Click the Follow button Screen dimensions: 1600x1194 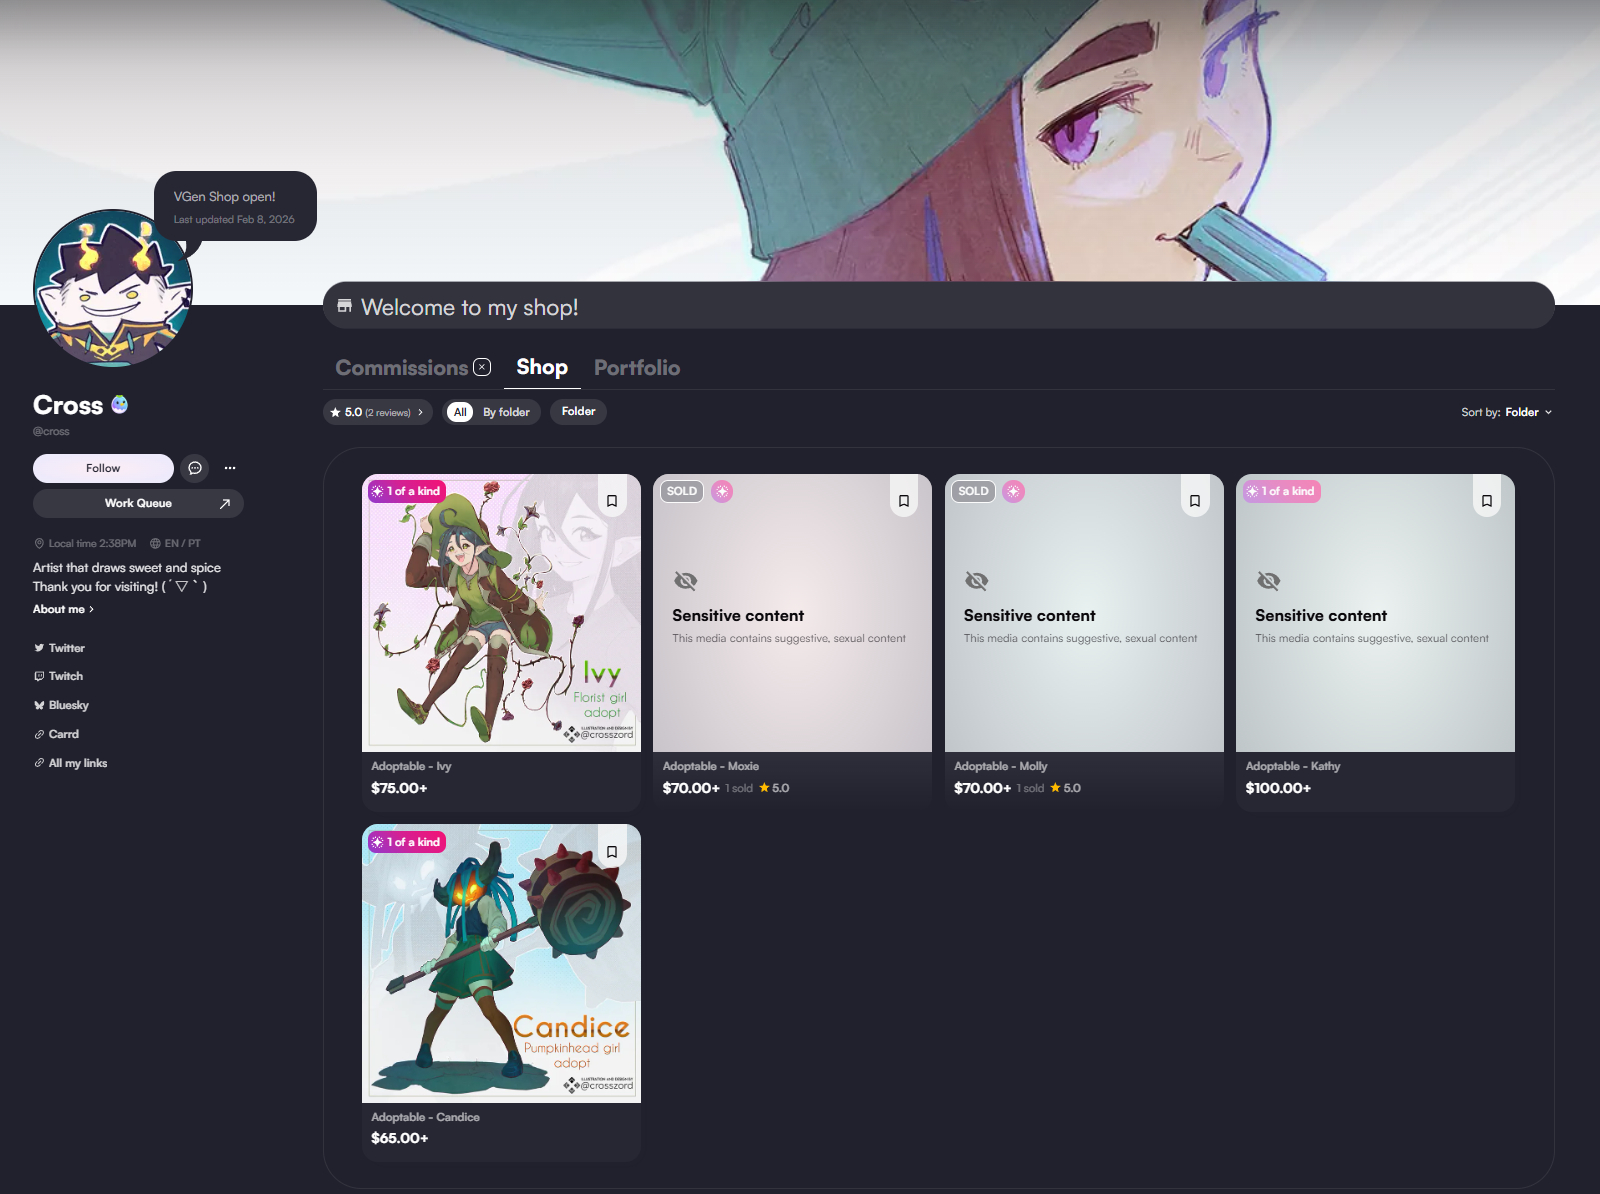point(103,468)
